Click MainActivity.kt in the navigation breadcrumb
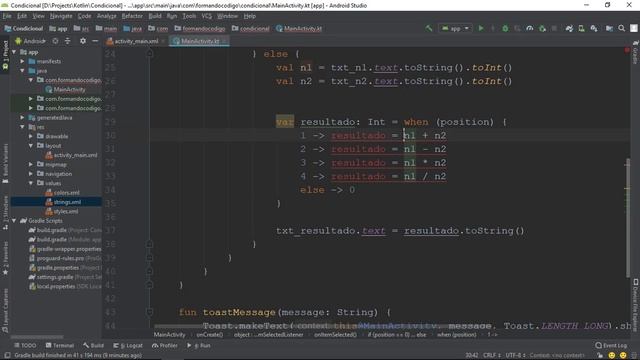640x360 pixels. [299, 29]
